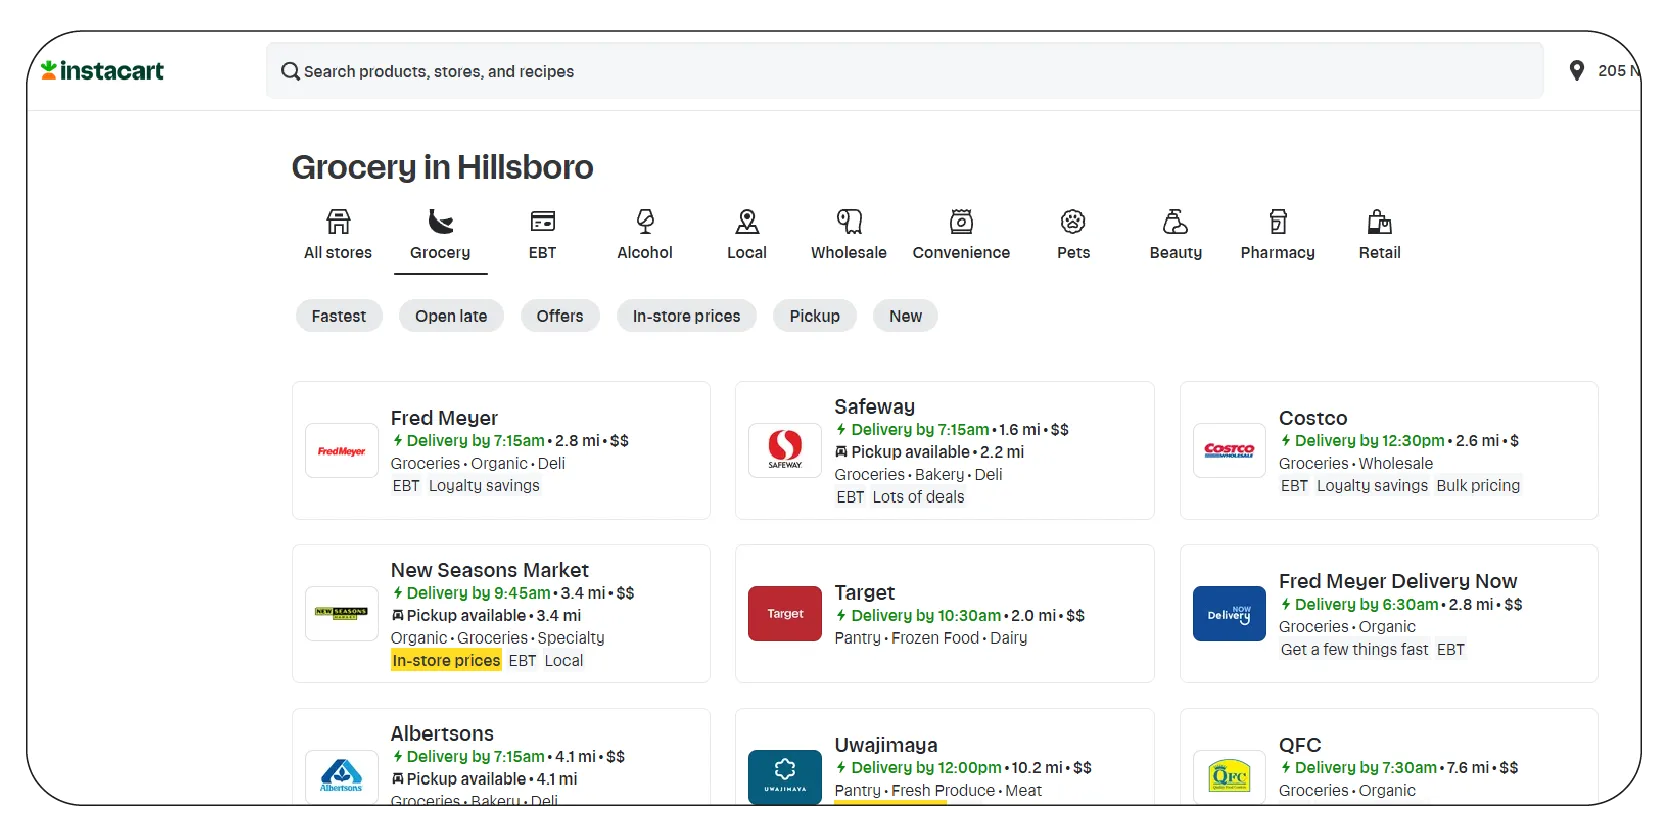Open the Safeway store name link
Image resolution: width=1665 pixels, height=827 pixels.
point(875,407)
